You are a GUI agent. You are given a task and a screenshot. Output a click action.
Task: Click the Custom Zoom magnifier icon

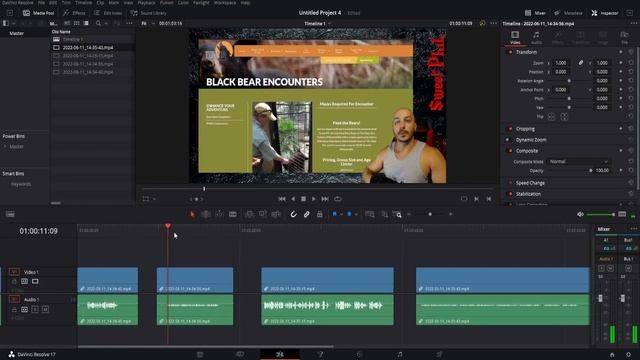(x=397, y=214)
